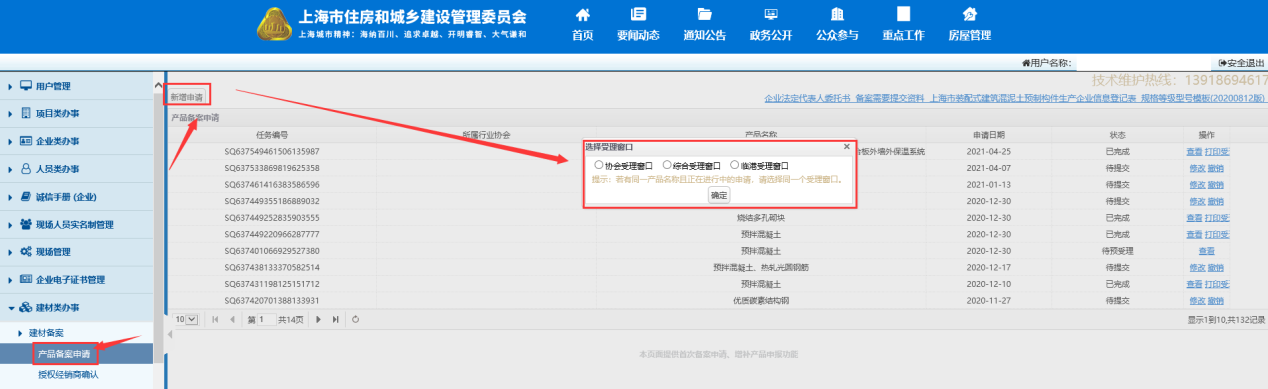Viewport: 1268px width, 389px height.
Task: Go to the first page of the grid
Action: pyautogui.click(x=215, y=319)
